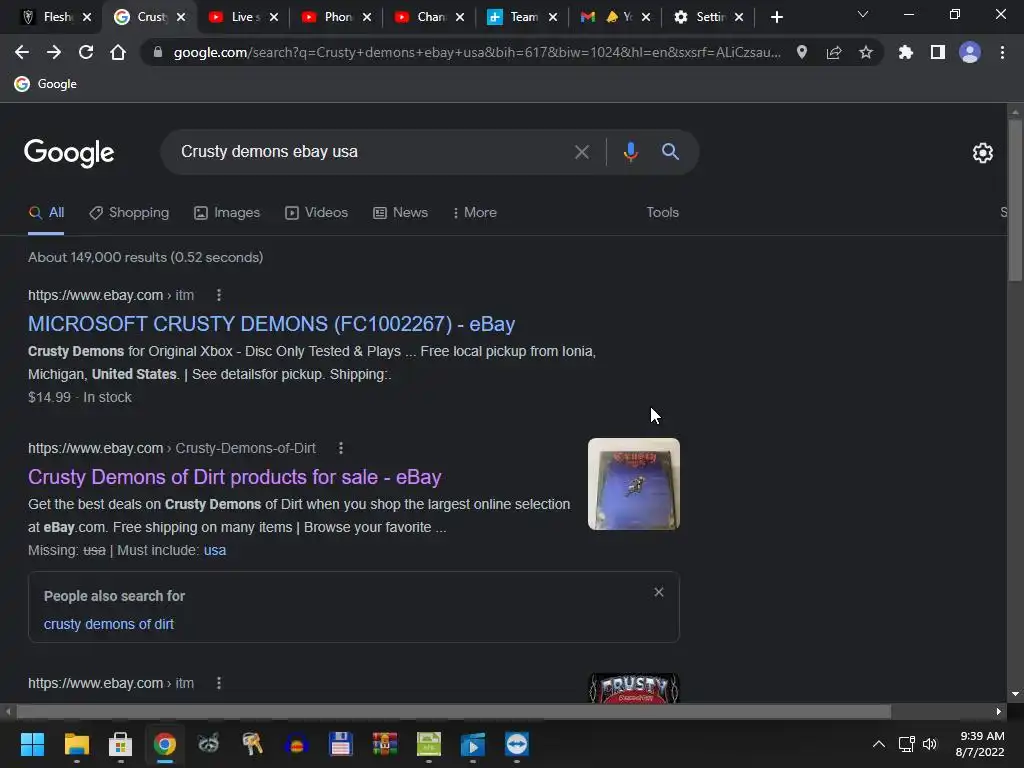This screenshot has width=1024, height=768.
Task: Go back with the browser back arrow
Action: pyautogui.click(x=22, y=52)
